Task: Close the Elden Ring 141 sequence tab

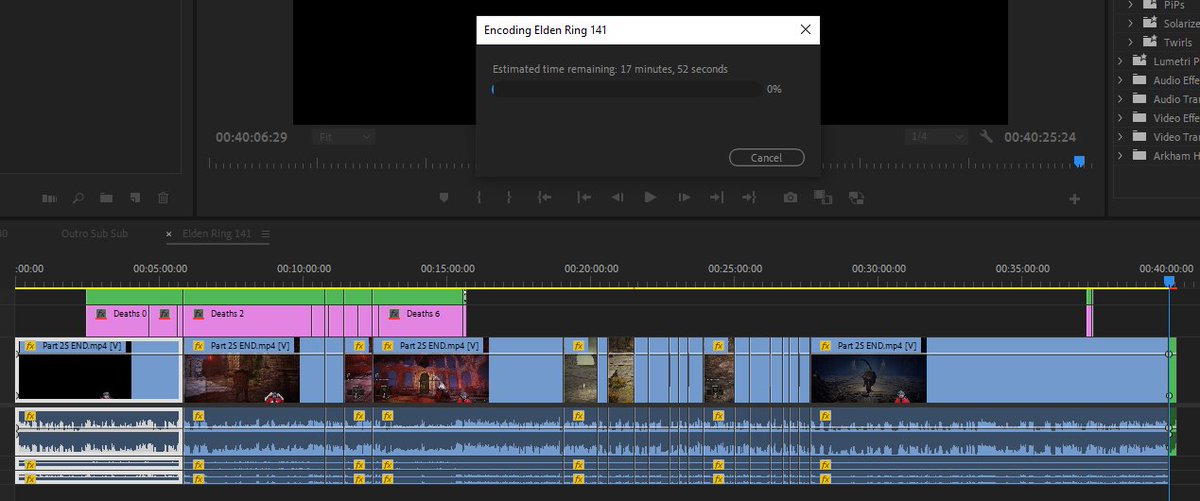Action: pyautogui.click(x=169, y=234)
